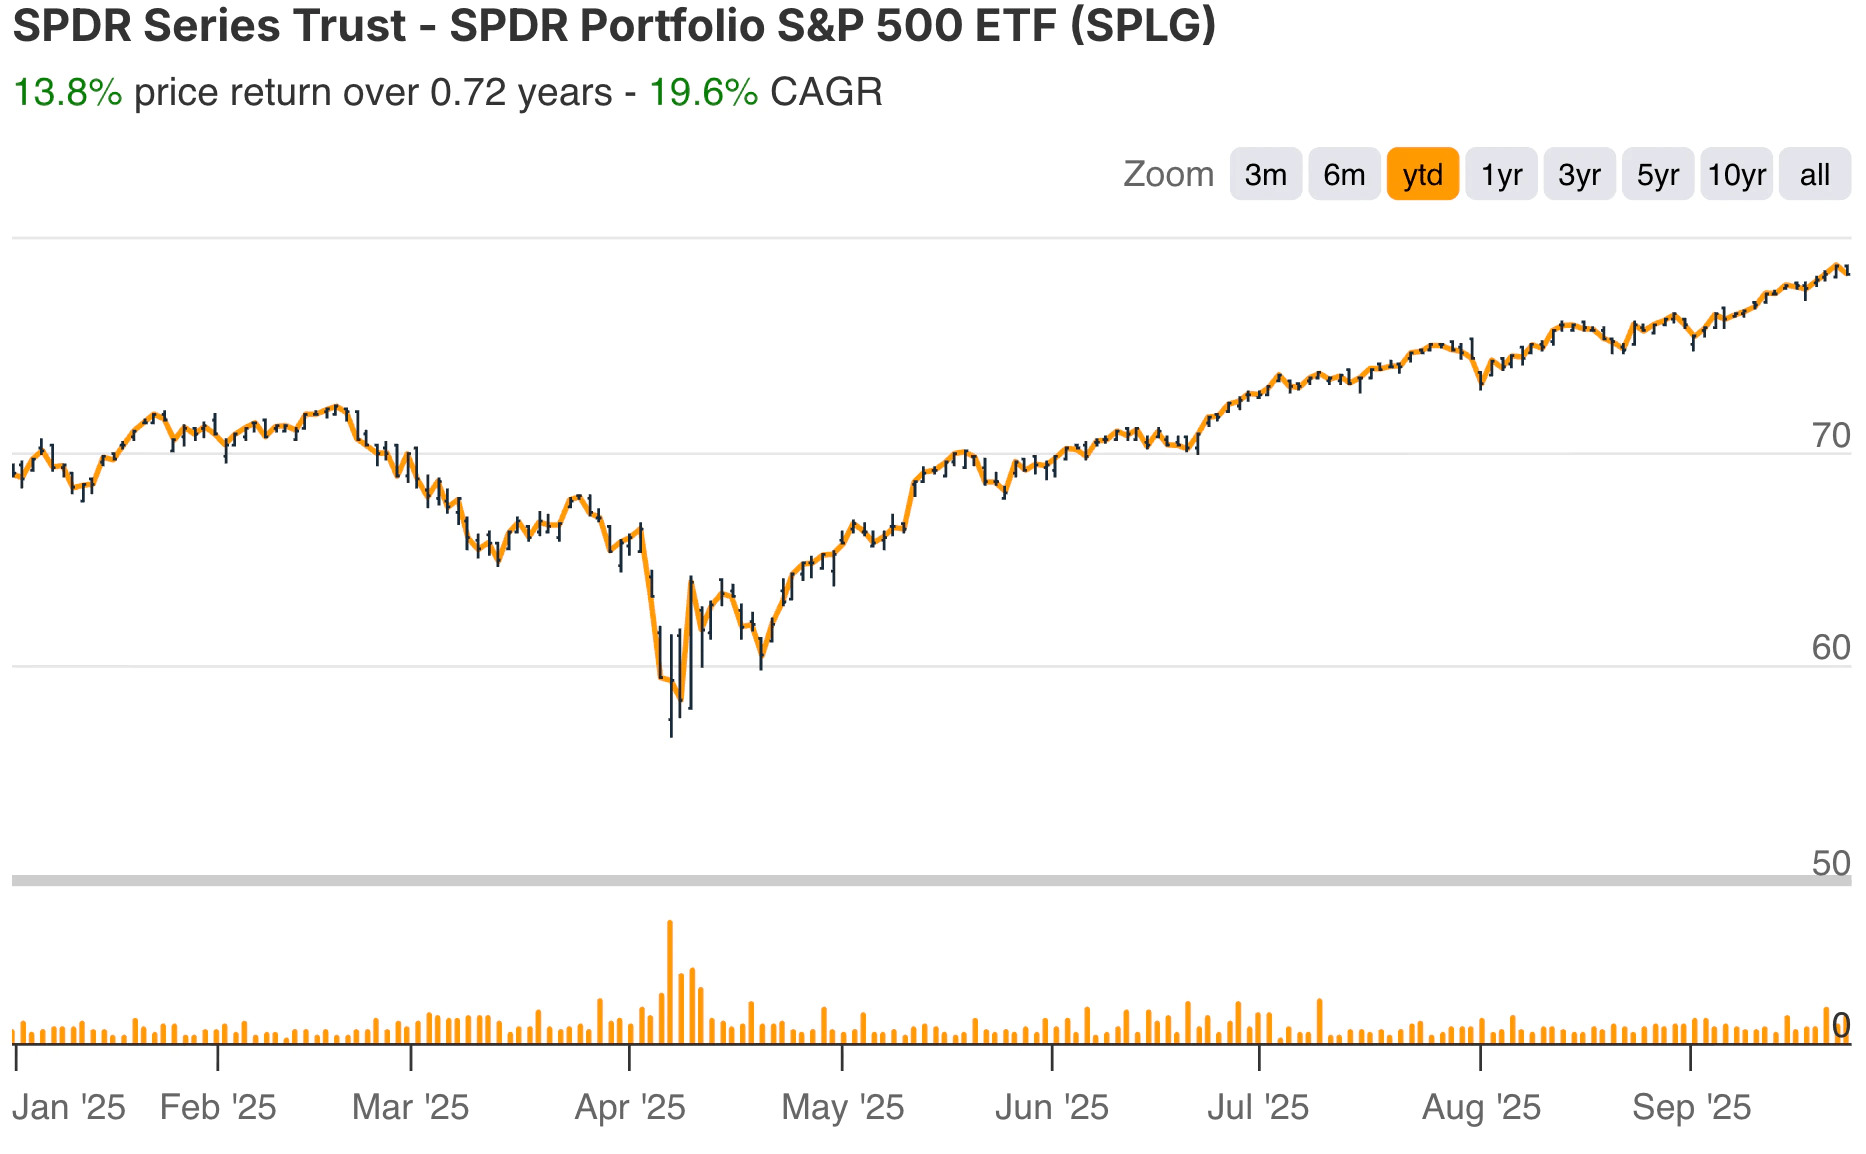Switch to the 1yr view
1866x1154 pixels.
click(x=1500, y=173)
